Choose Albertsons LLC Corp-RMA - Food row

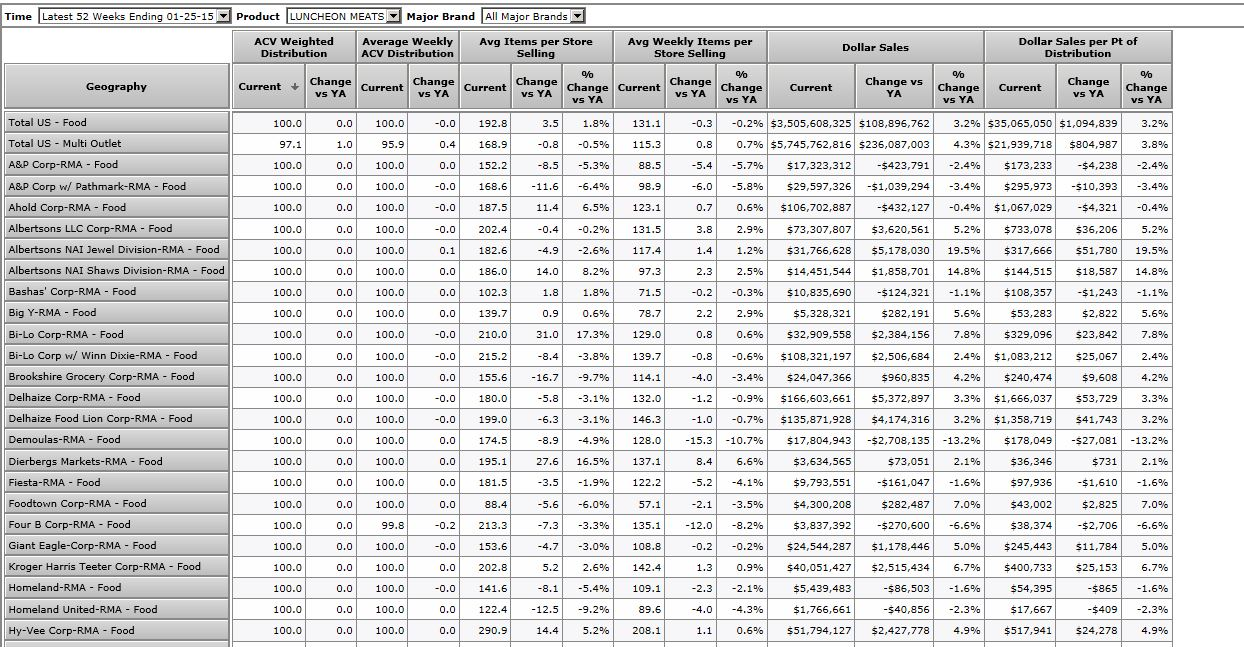coord(116,229)
